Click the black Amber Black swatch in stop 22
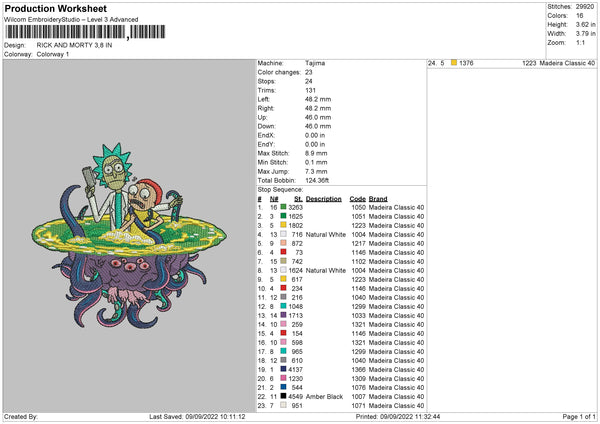Screen dimensions: 600x424 coord(283,396)
